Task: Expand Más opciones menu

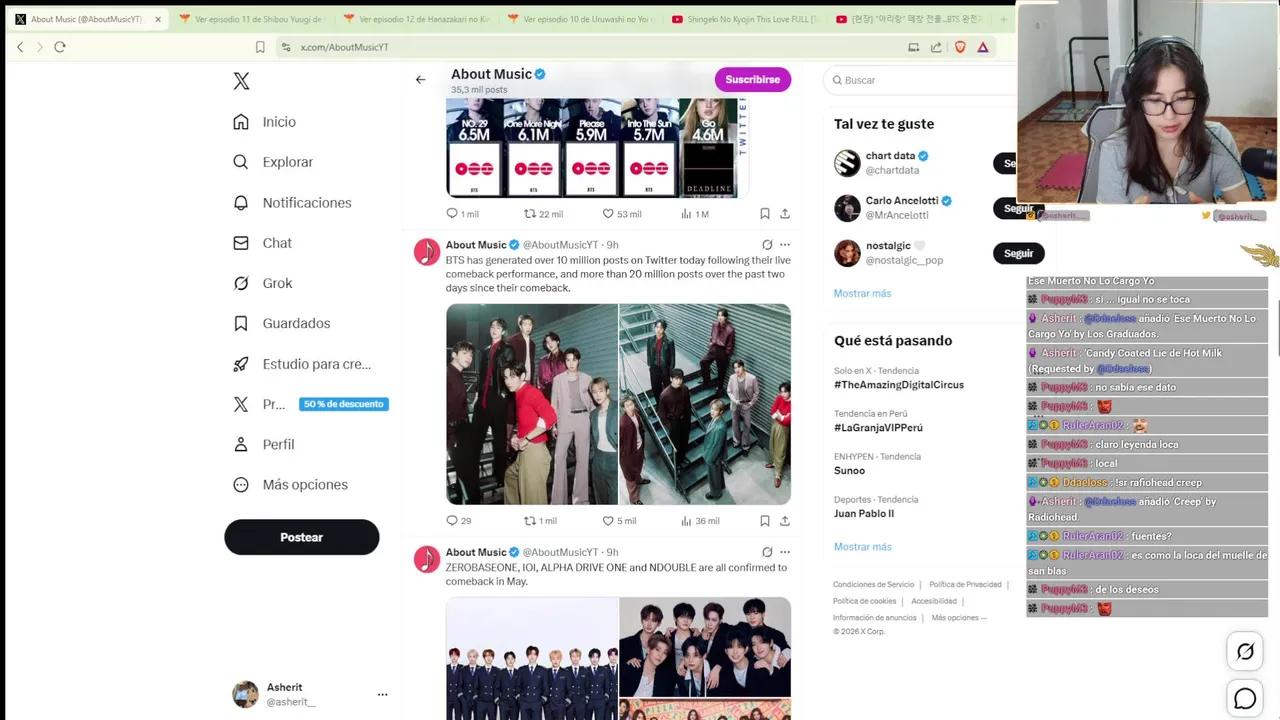Action: pos(291,484)
